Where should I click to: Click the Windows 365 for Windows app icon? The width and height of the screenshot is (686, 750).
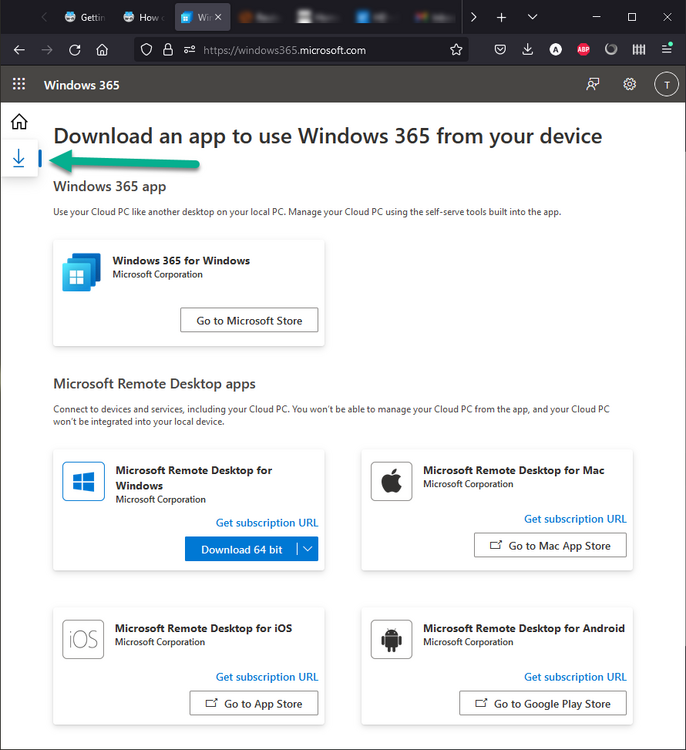[81, 272]
